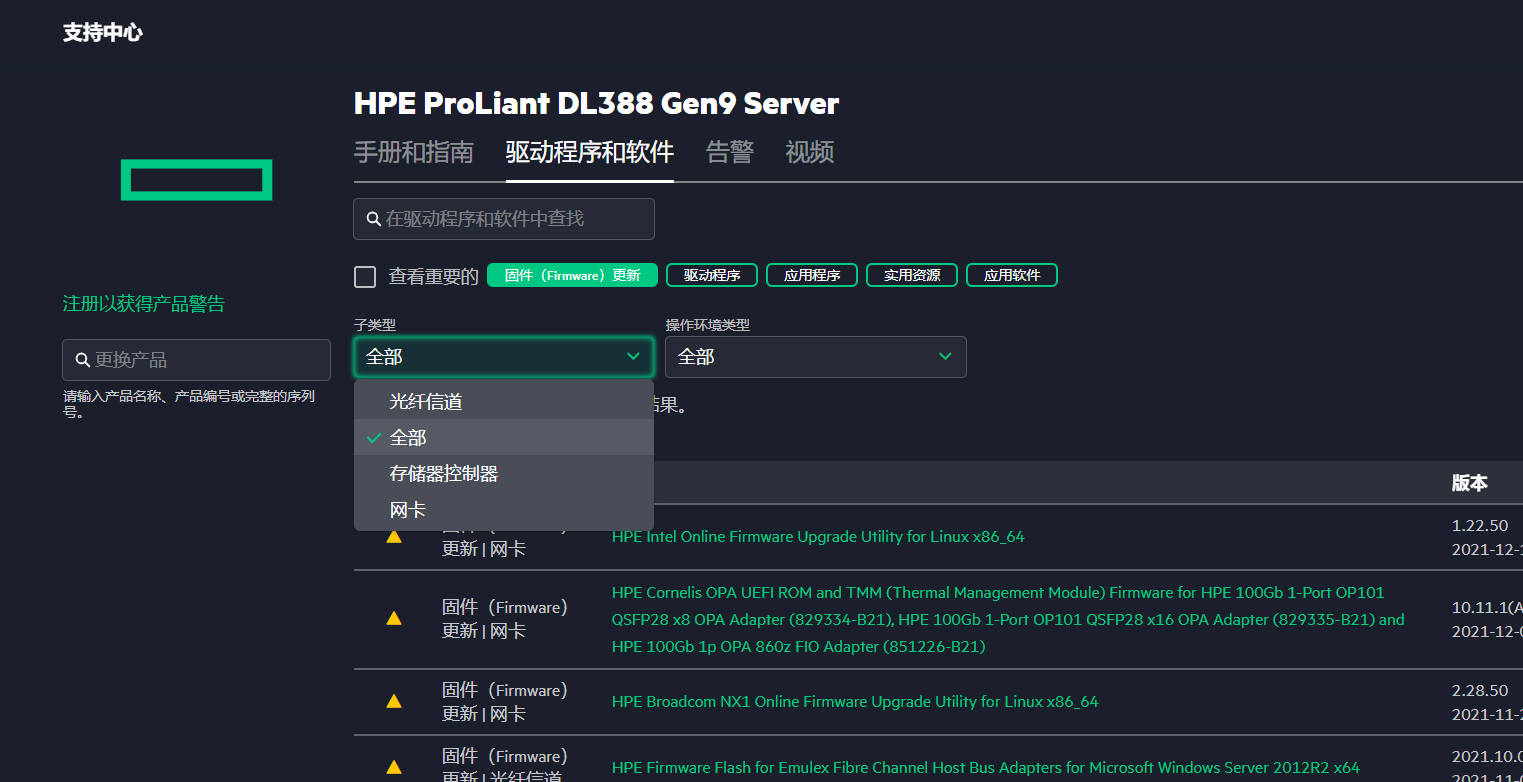The height and width of the screenshot is (782, 1523).
Task: Switch to the 驱动程序和软件 tab
Action: click(590, 152)
